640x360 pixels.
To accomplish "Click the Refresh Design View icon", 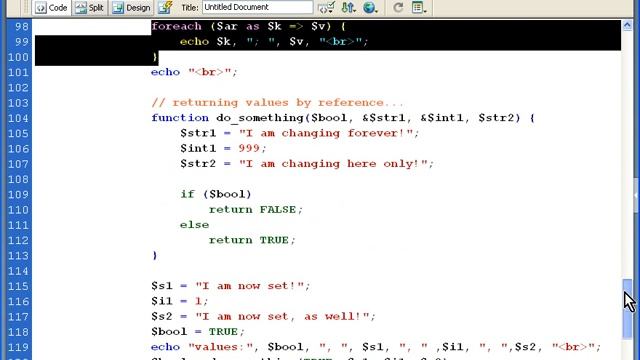I will coord(398,7).
